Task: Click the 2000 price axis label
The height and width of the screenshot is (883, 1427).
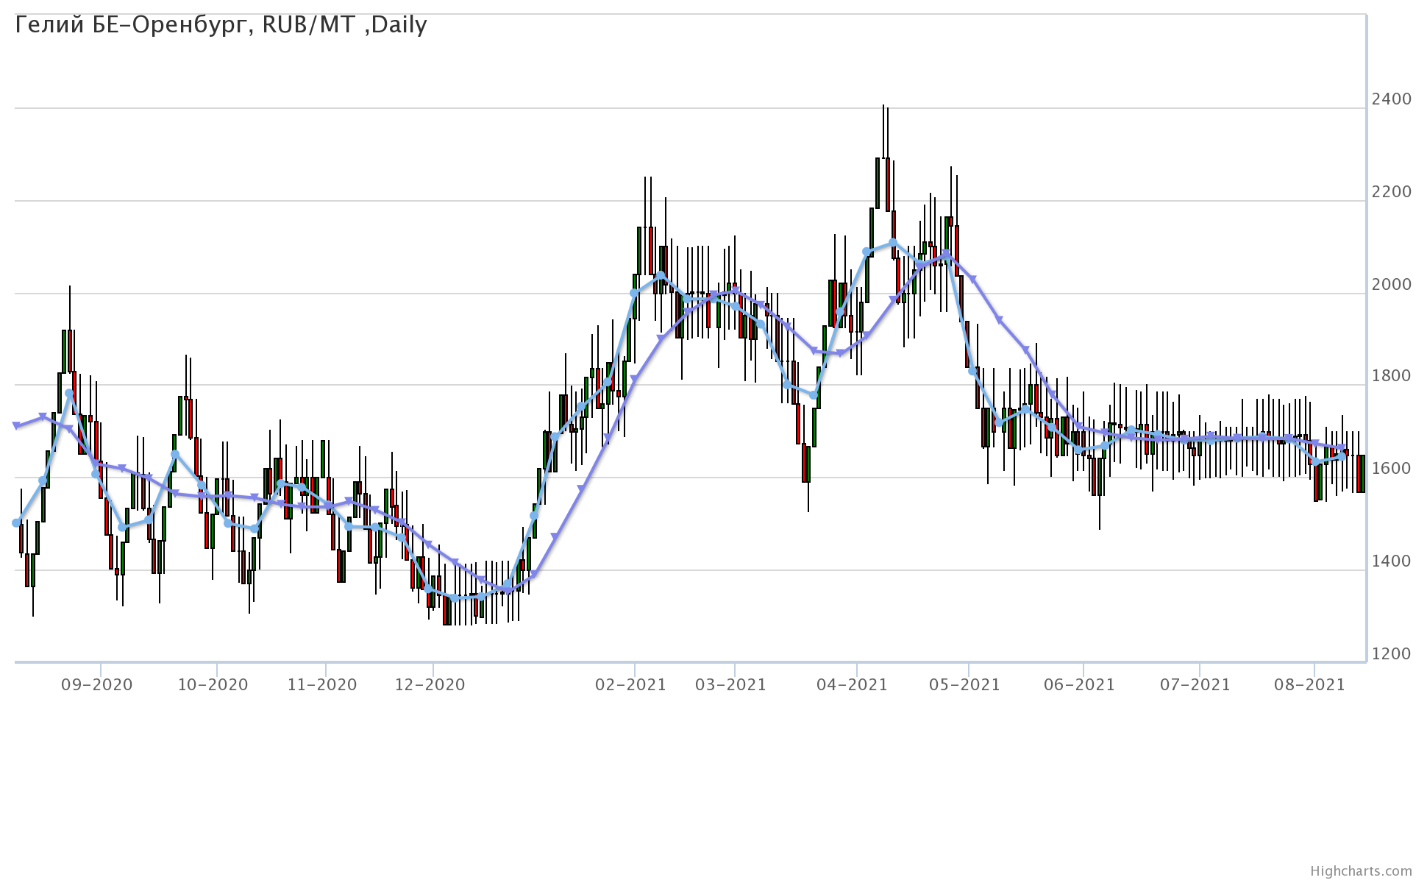Action: tap(1392, 285)
